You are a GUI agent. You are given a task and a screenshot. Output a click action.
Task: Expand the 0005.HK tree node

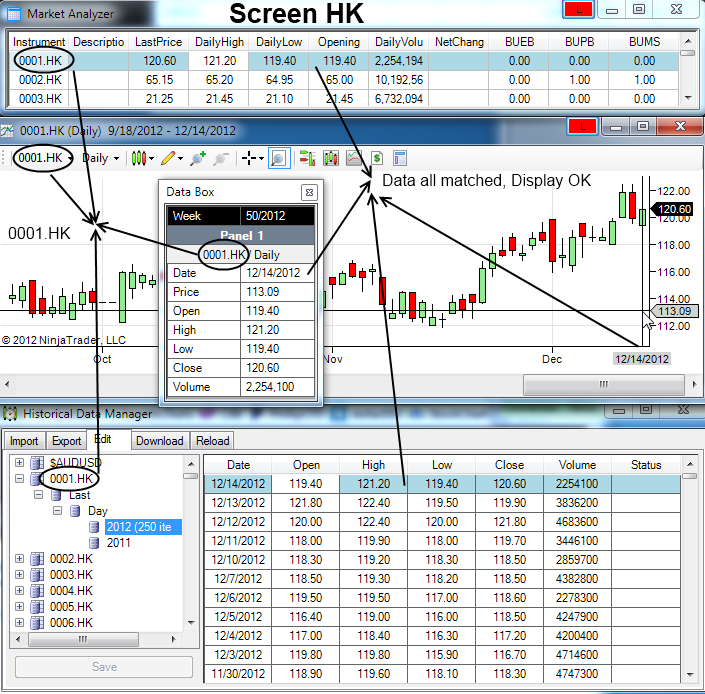pyautogui.click(x=19, y=607)
